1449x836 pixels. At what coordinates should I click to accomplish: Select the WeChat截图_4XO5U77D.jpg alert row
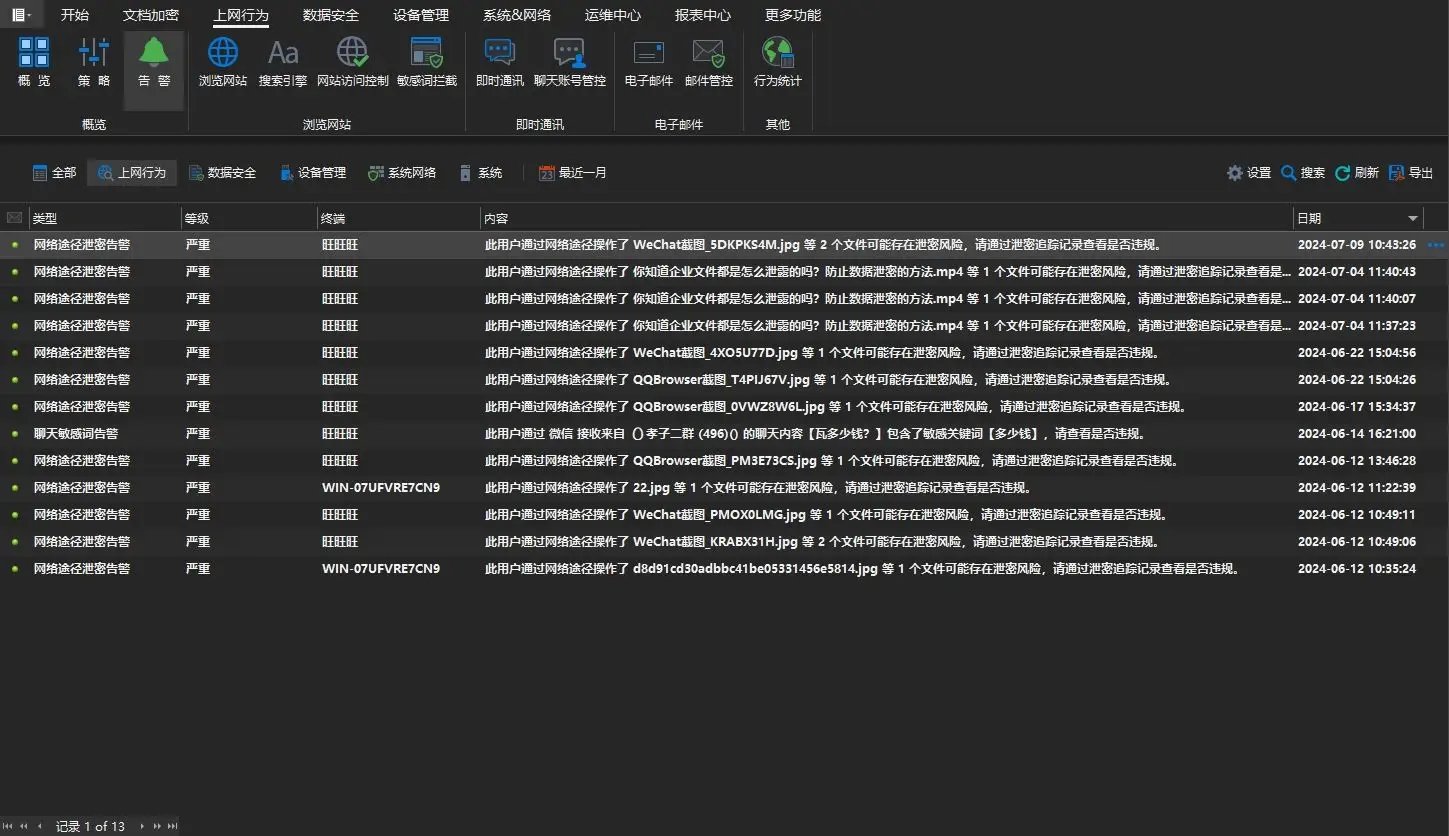(724, 353)
